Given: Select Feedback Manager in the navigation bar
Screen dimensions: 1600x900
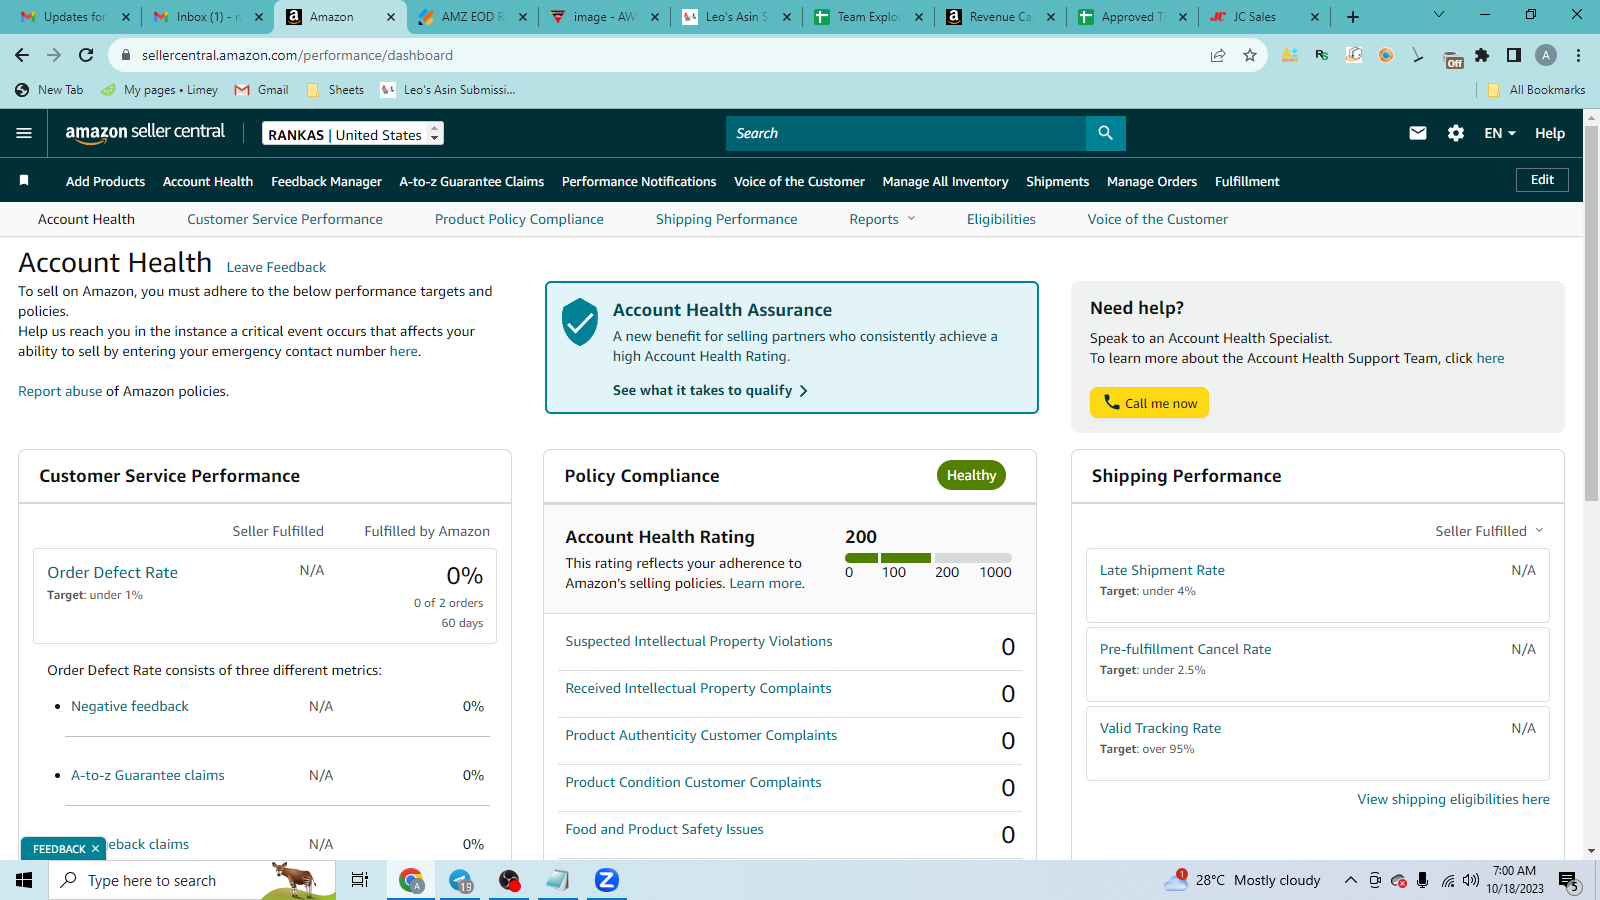Looking at the screenshot, I should [x=326, y=181].
